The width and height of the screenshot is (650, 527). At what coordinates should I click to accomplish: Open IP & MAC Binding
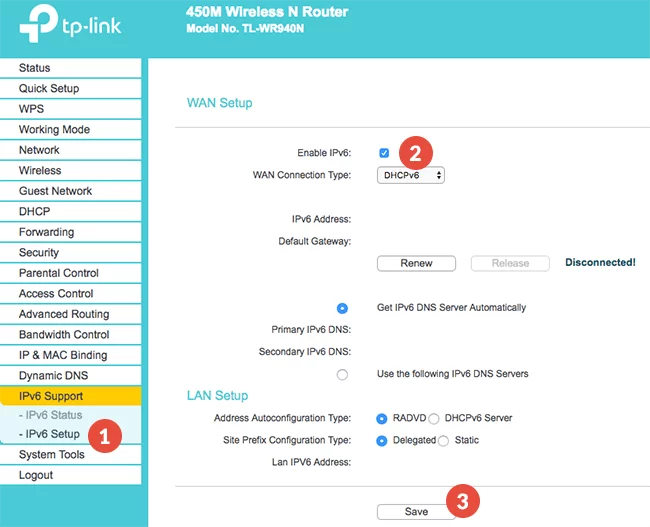(x=70, y=355)
